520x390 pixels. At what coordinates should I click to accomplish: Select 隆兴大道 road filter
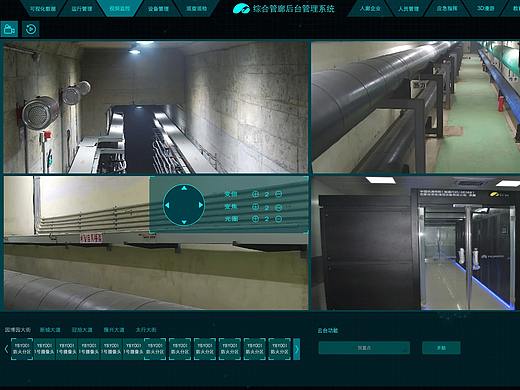pyautogui.click(x=114, y=330)
